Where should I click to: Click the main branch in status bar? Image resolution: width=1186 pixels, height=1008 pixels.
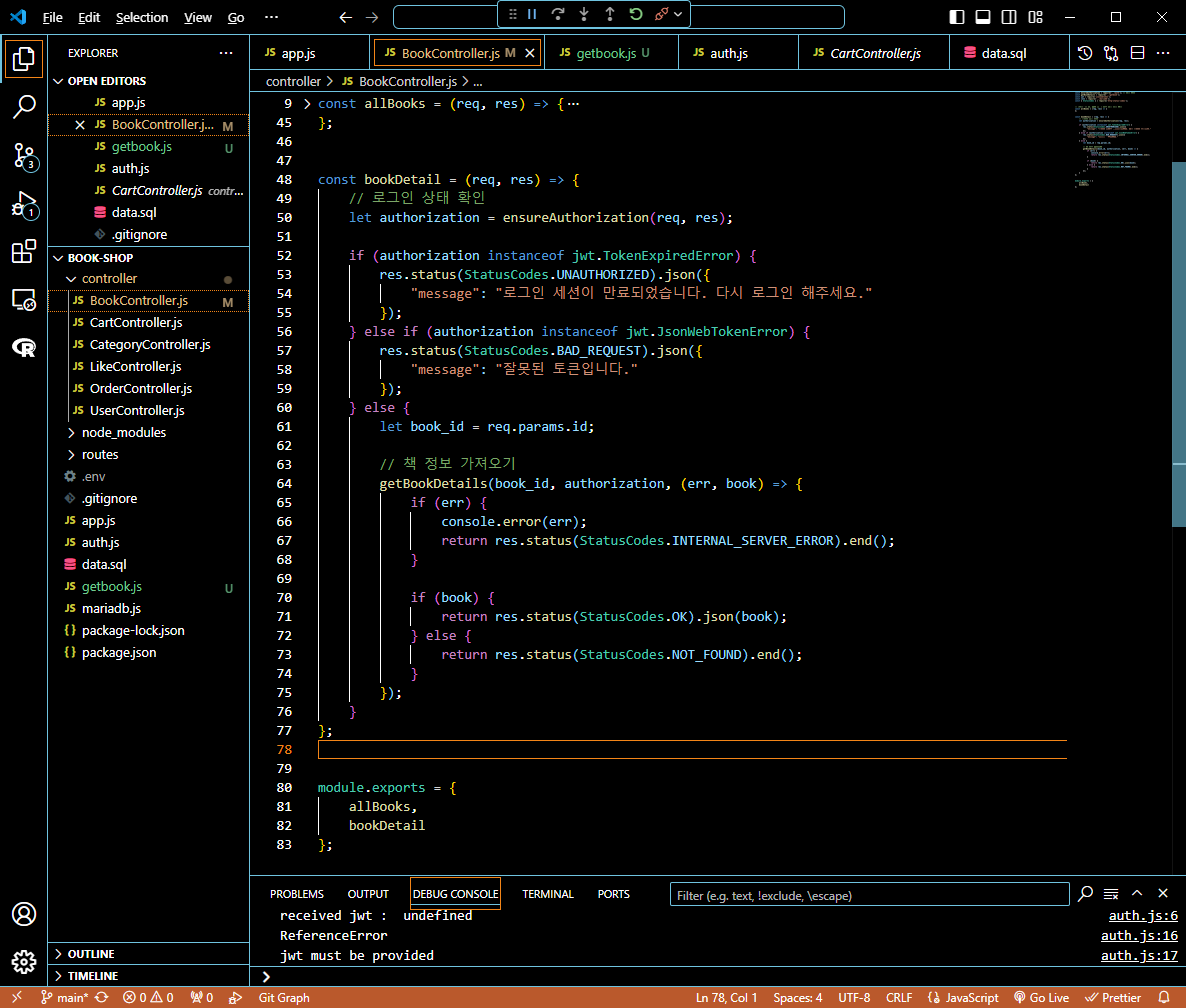[x=64, y=997]
